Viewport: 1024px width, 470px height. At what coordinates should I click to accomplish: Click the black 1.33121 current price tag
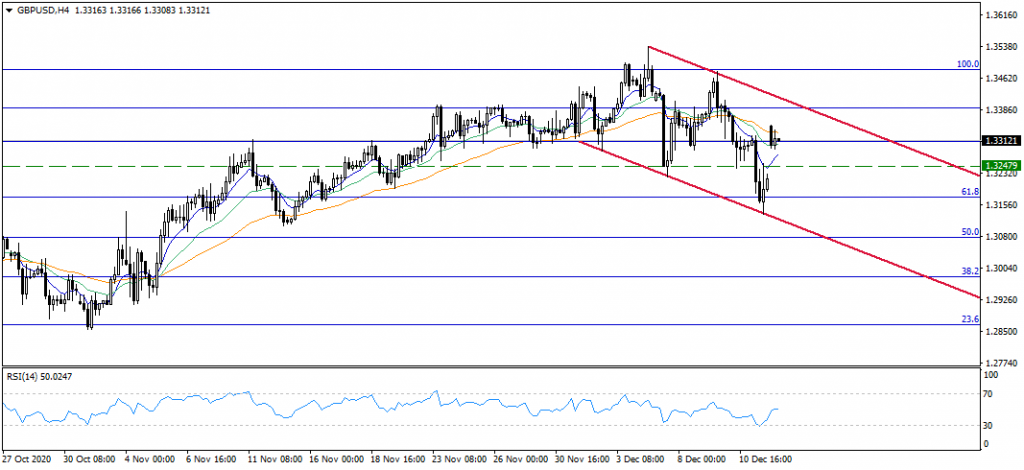pos(1001,141)
